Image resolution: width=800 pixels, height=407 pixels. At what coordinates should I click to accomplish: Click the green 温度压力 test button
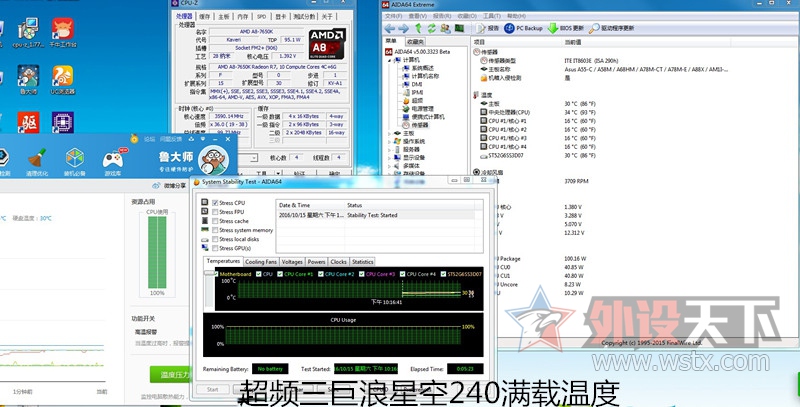(170, 374)
